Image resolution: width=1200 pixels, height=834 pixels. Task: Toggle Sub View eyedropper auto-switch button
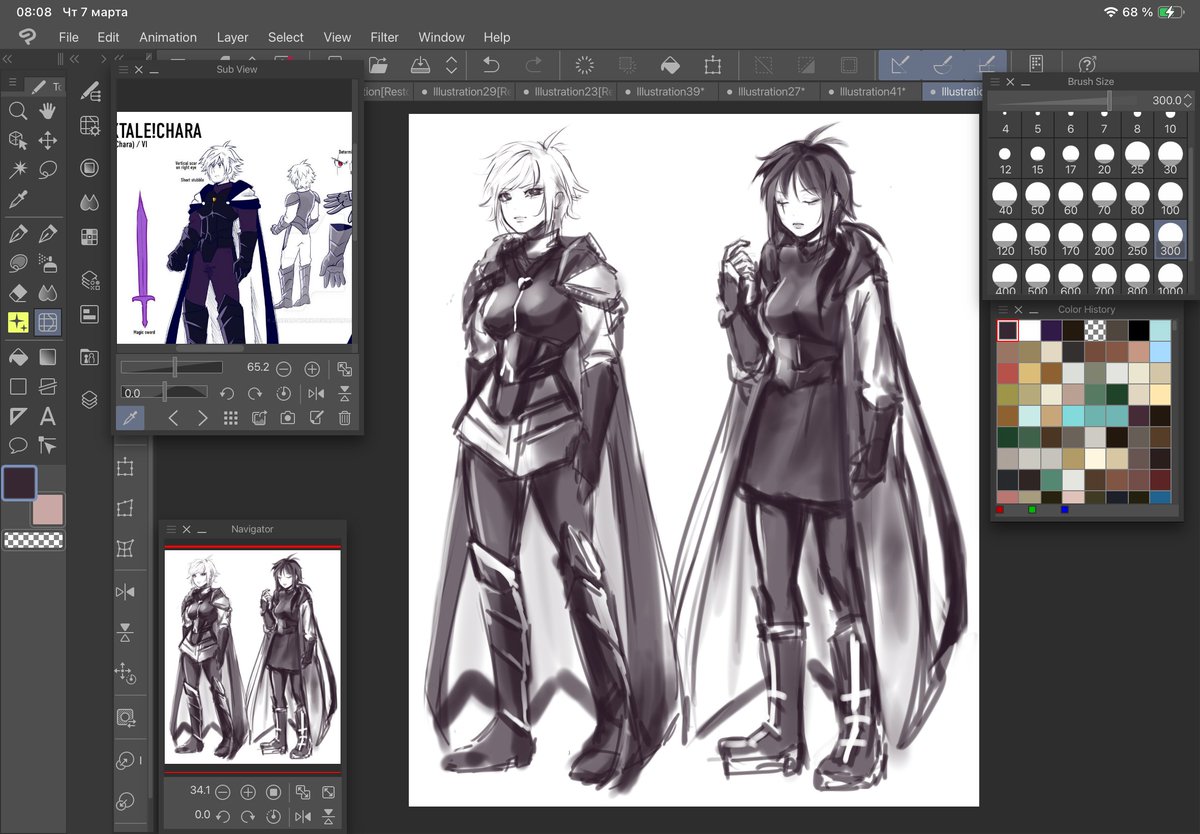tap(130, 418)
